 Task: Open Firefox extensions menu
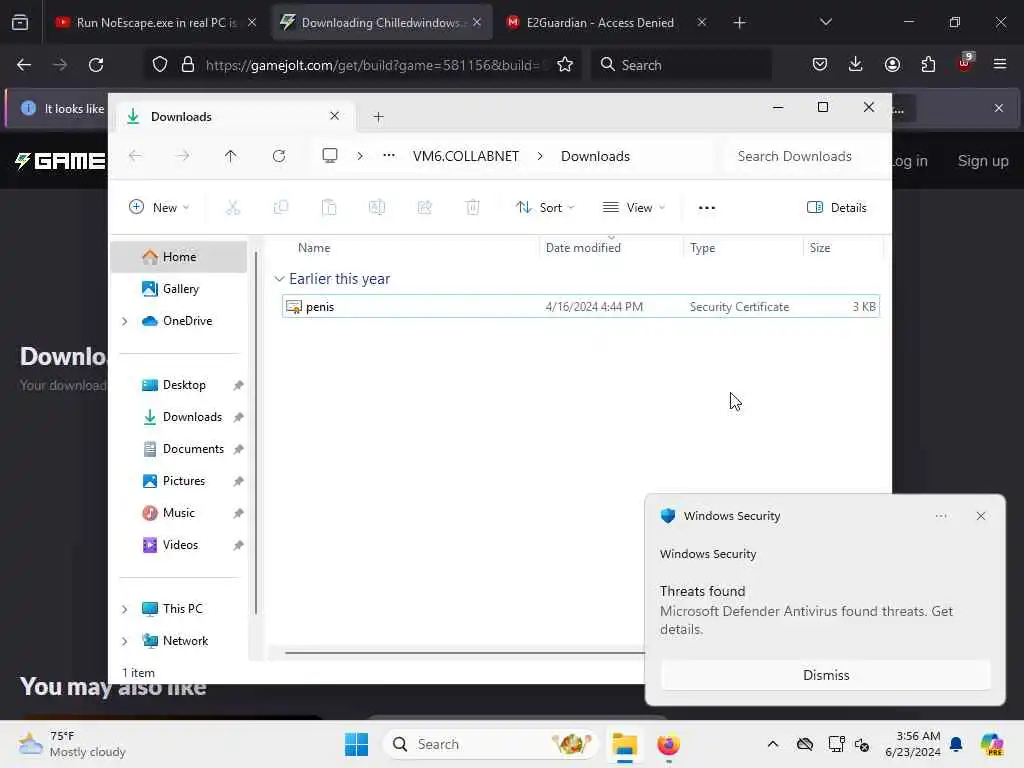928,65
